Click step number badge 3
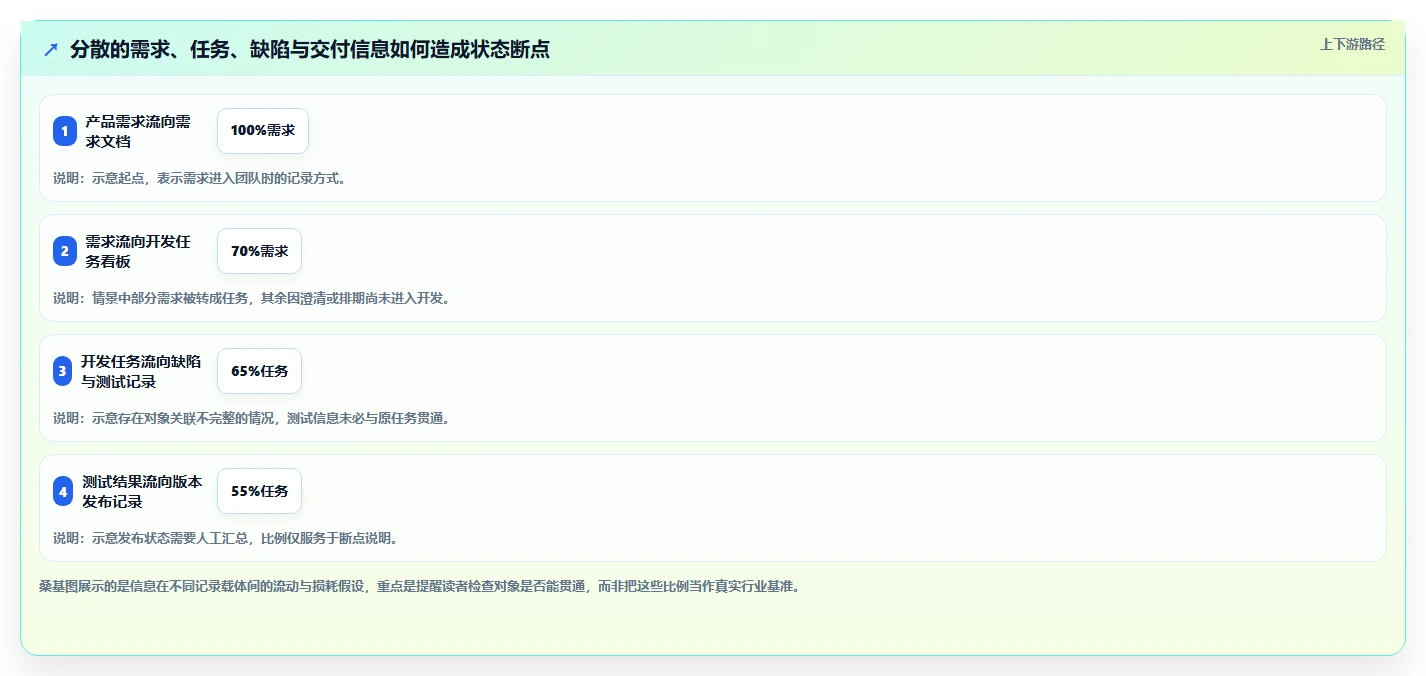Screen dimensions: 1426x676 [62, 371]
